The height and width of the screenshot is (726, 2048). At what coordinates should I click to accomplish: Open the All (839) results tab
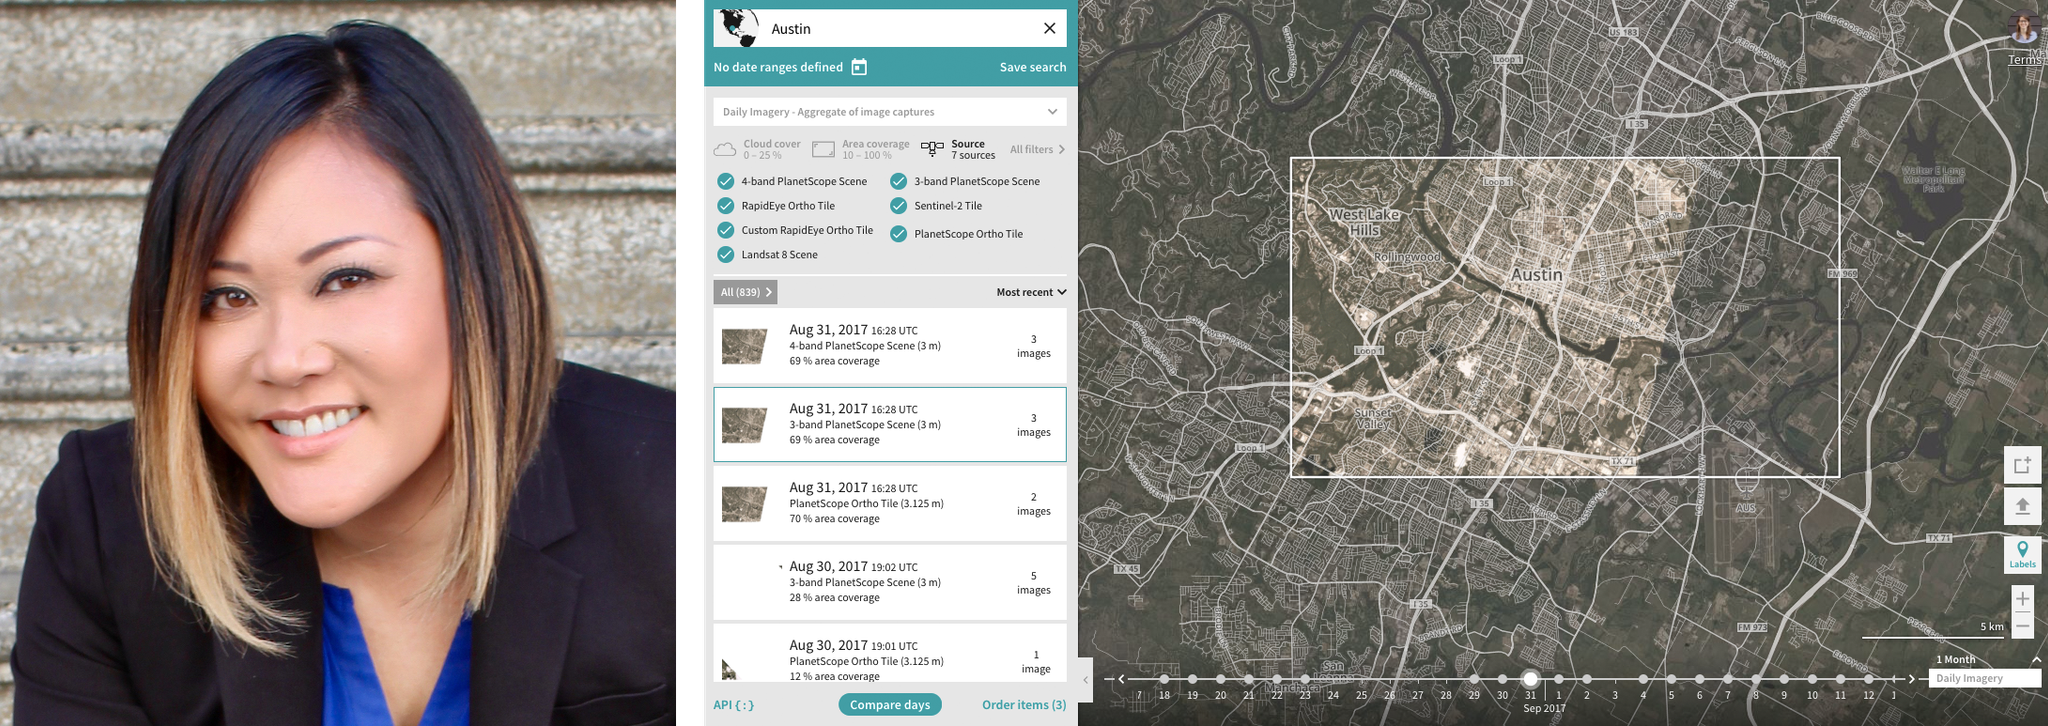tap(746, 292)
